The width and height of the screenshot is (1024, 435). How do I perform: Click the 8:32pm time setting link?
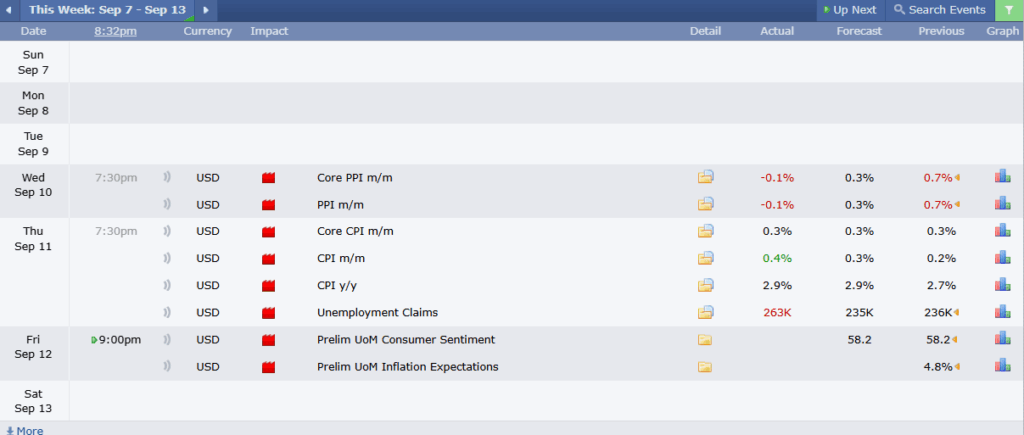coord(116,31)
